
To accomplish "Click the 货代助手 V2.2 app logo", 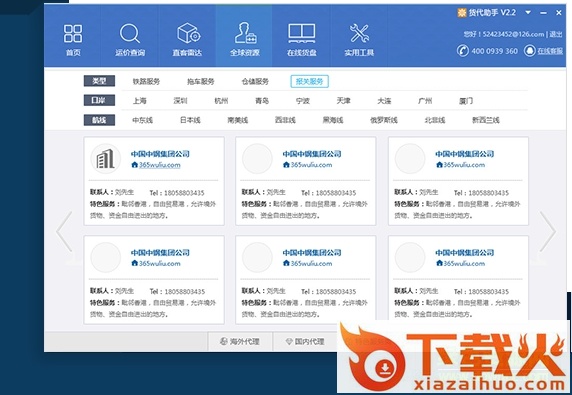I will pyautogui.click(x=462, y=13).
